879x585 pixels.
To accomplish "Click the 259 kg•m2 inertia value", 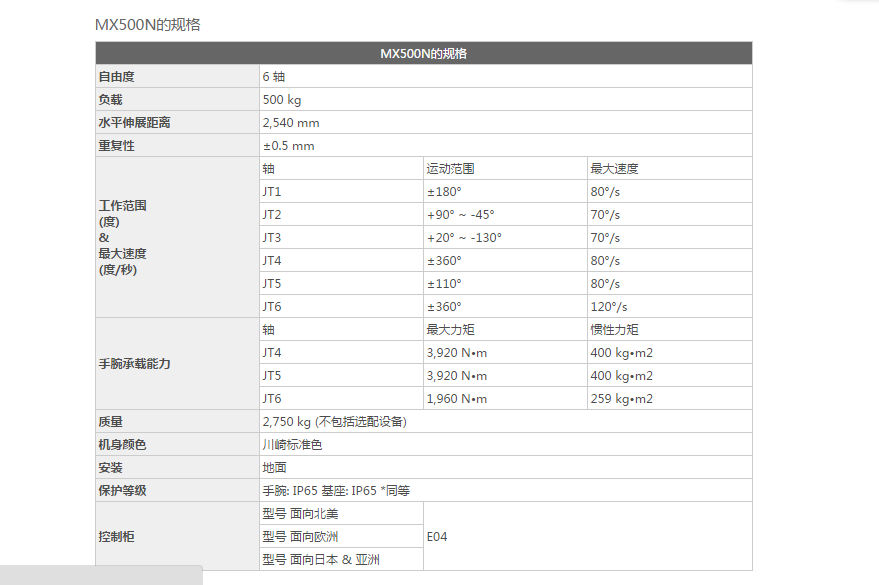I will pos(621,399).
